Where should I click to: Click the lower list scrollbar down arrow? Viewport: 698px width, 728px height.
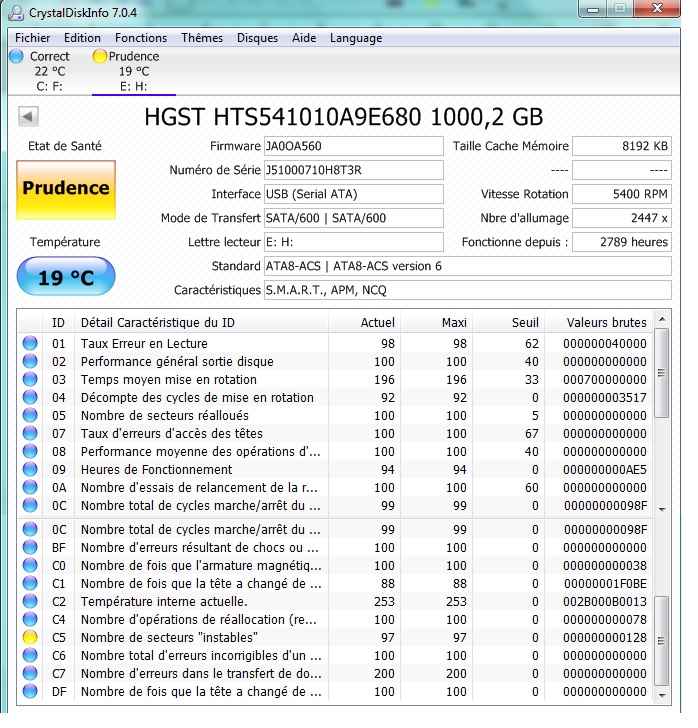coord(662,695)
